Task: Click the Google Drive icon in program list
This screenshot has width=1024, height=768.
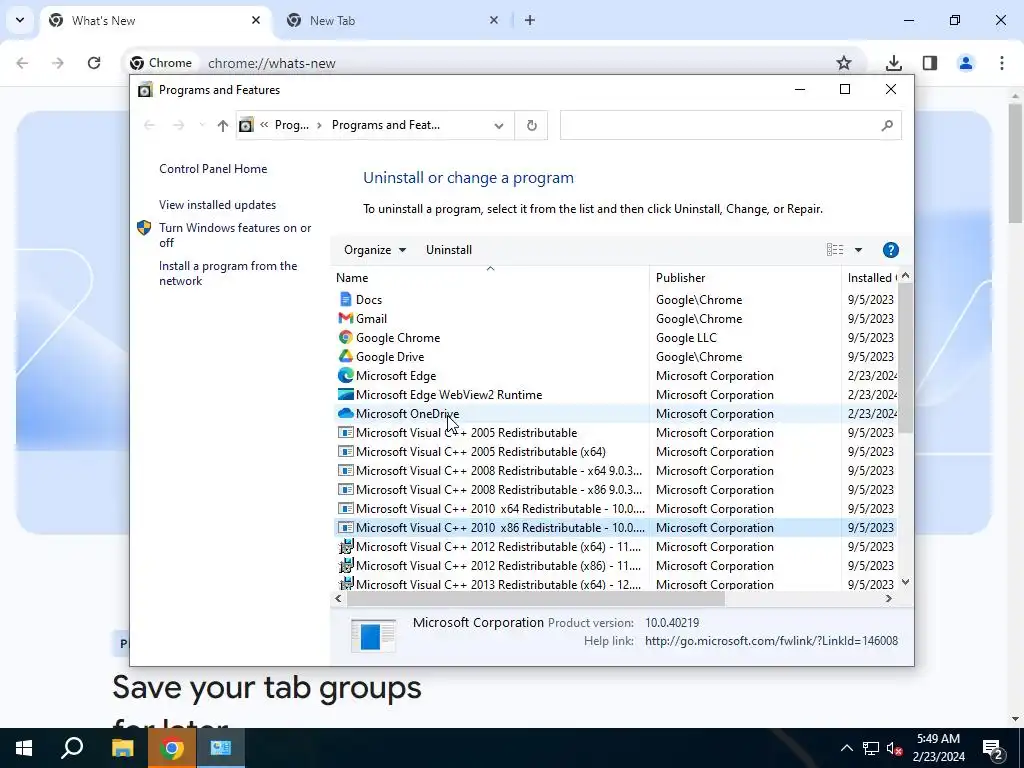Action: (x=345, y=357)
